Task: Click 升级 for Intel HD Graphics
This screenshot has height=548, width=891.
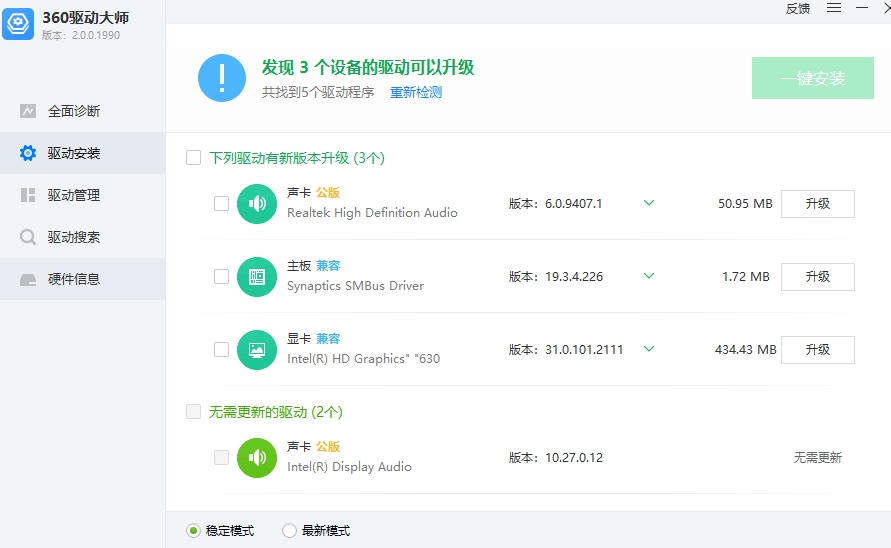Action: pyautogui.click(x=818, y=350)
